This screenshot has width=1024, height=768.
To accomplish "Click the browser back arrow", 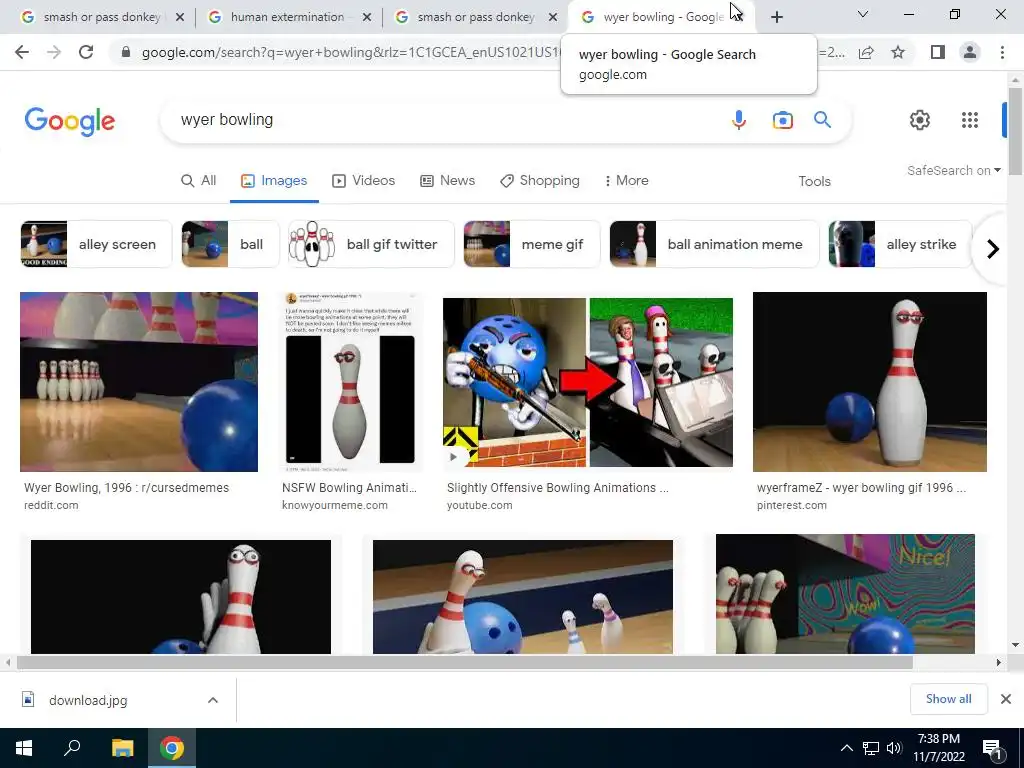I will (x=22, y=52).
